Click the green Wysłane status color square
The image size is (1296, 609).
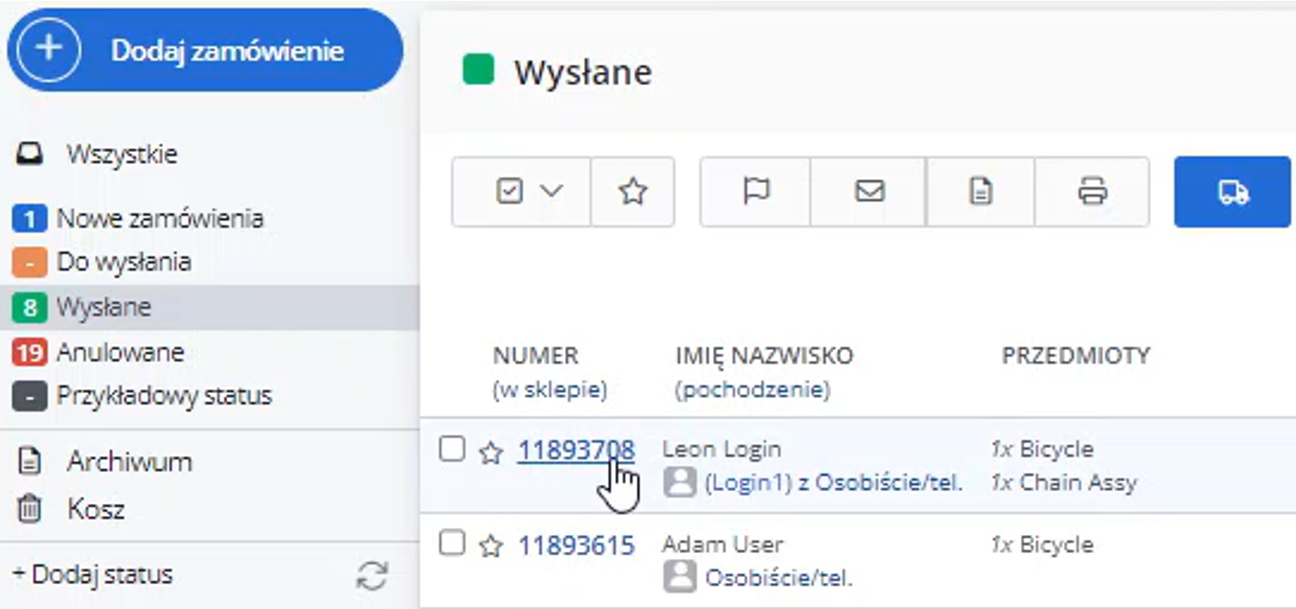point(478,71)
